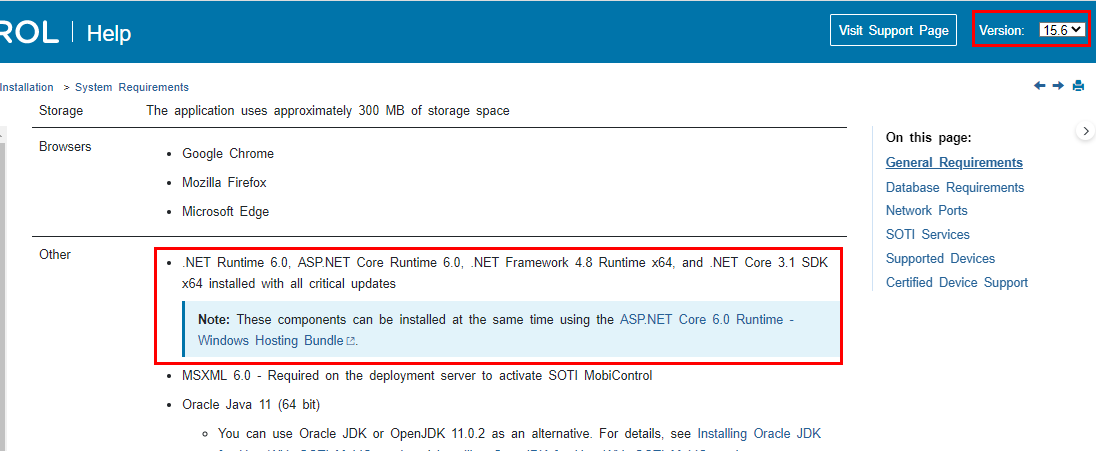Click the Visit Support Page button
The image size is (1096, 451).
pyautogui.click(x=893, y=30)
